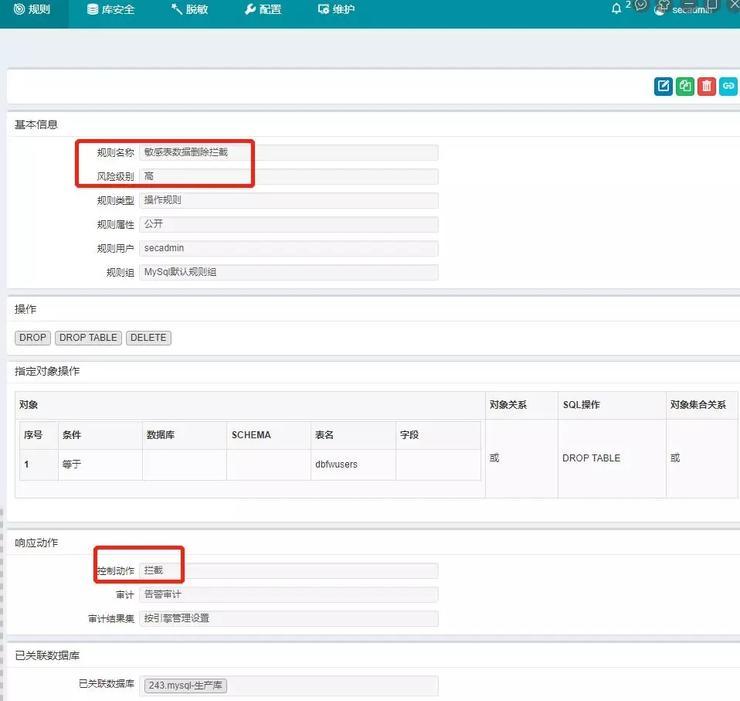
Task: Click the DROP TABLE cell under SQL操作
Action: [x=612, y=458]
